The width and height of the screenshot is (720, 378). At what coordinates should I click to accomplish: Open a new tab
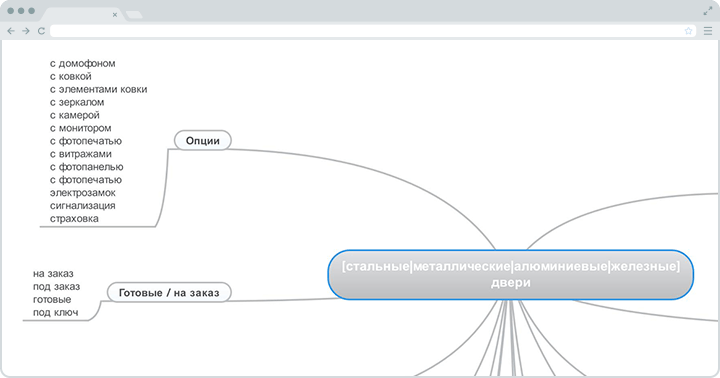(134, 15)
